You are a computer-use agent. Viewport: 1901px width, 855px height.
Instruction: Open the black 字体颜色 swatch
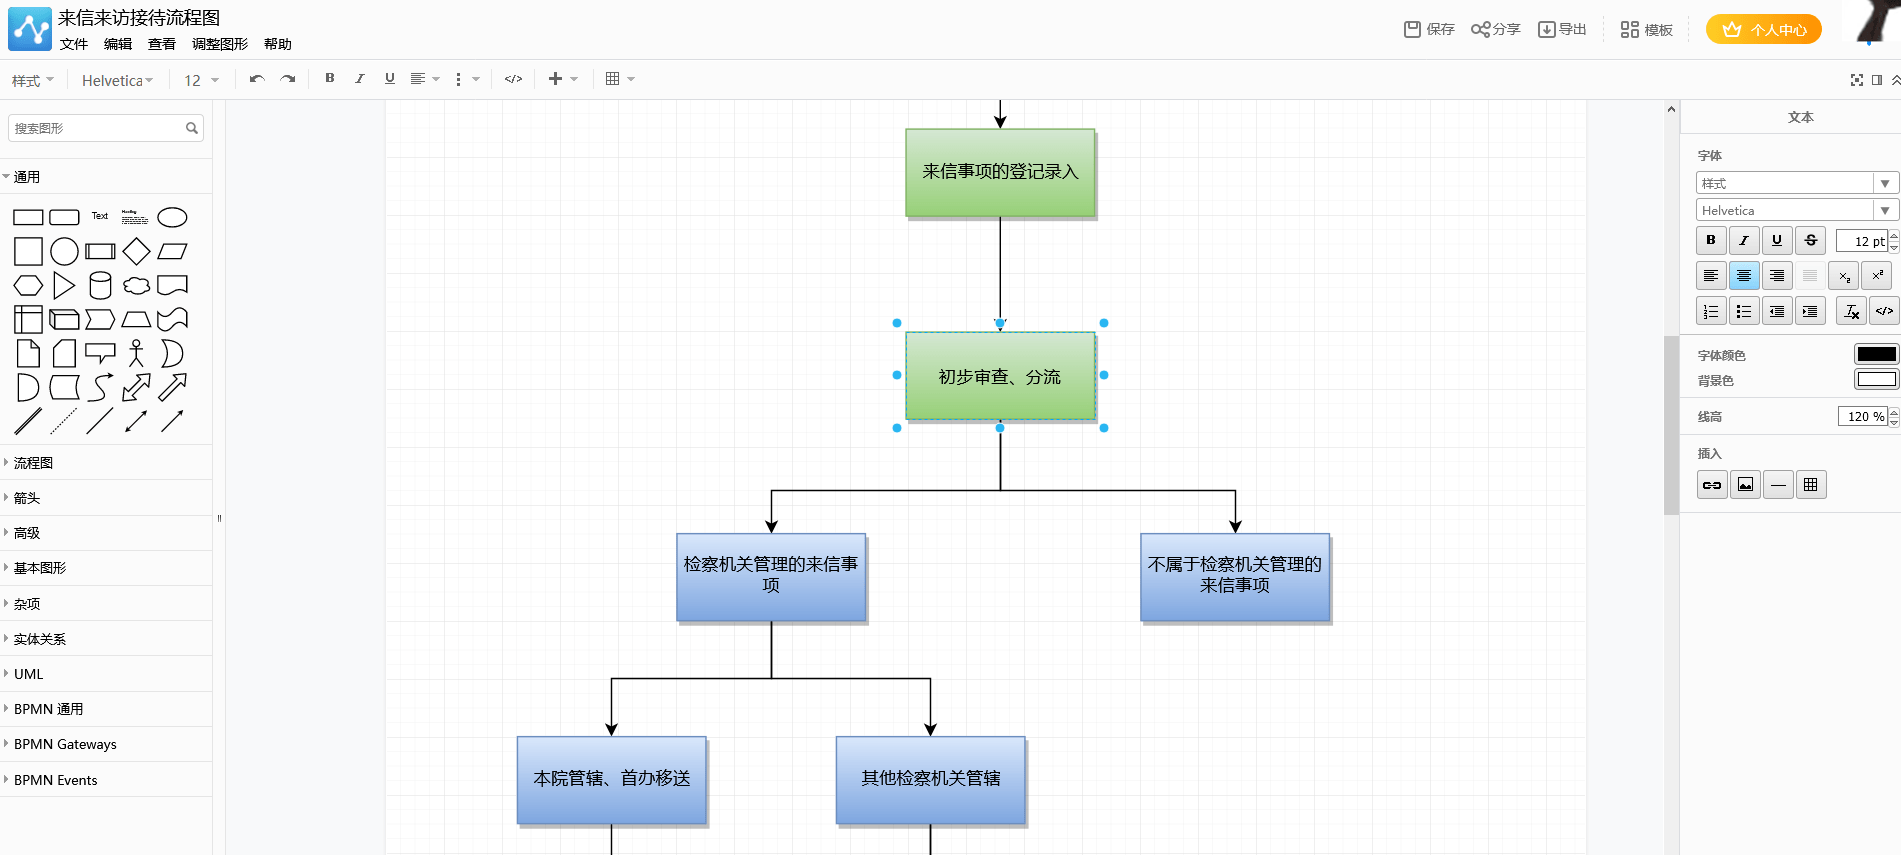point(1876,354)
